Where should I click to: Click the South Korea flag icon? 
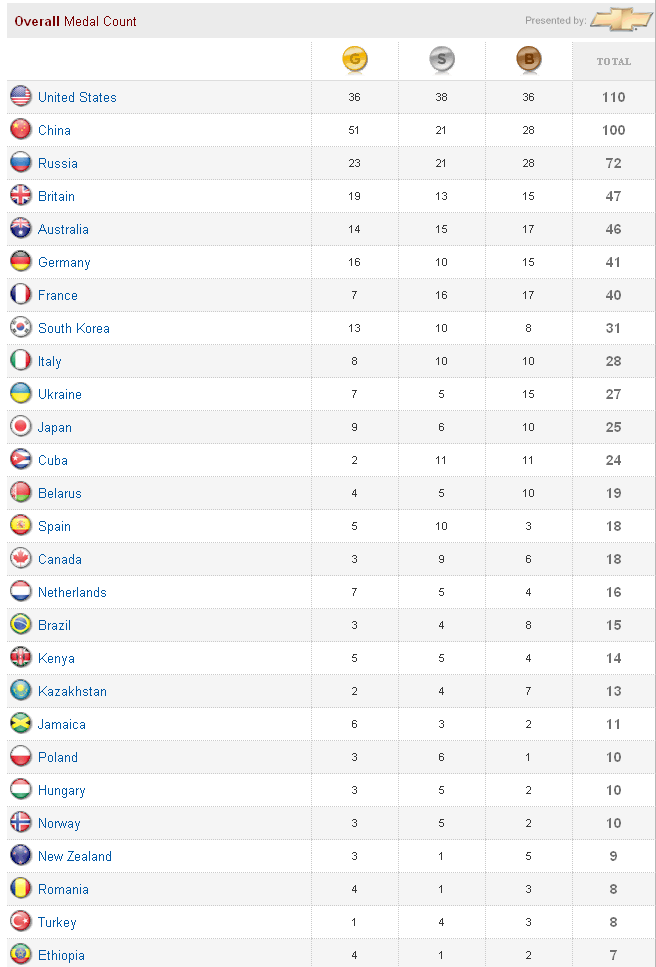pos(21,328)
